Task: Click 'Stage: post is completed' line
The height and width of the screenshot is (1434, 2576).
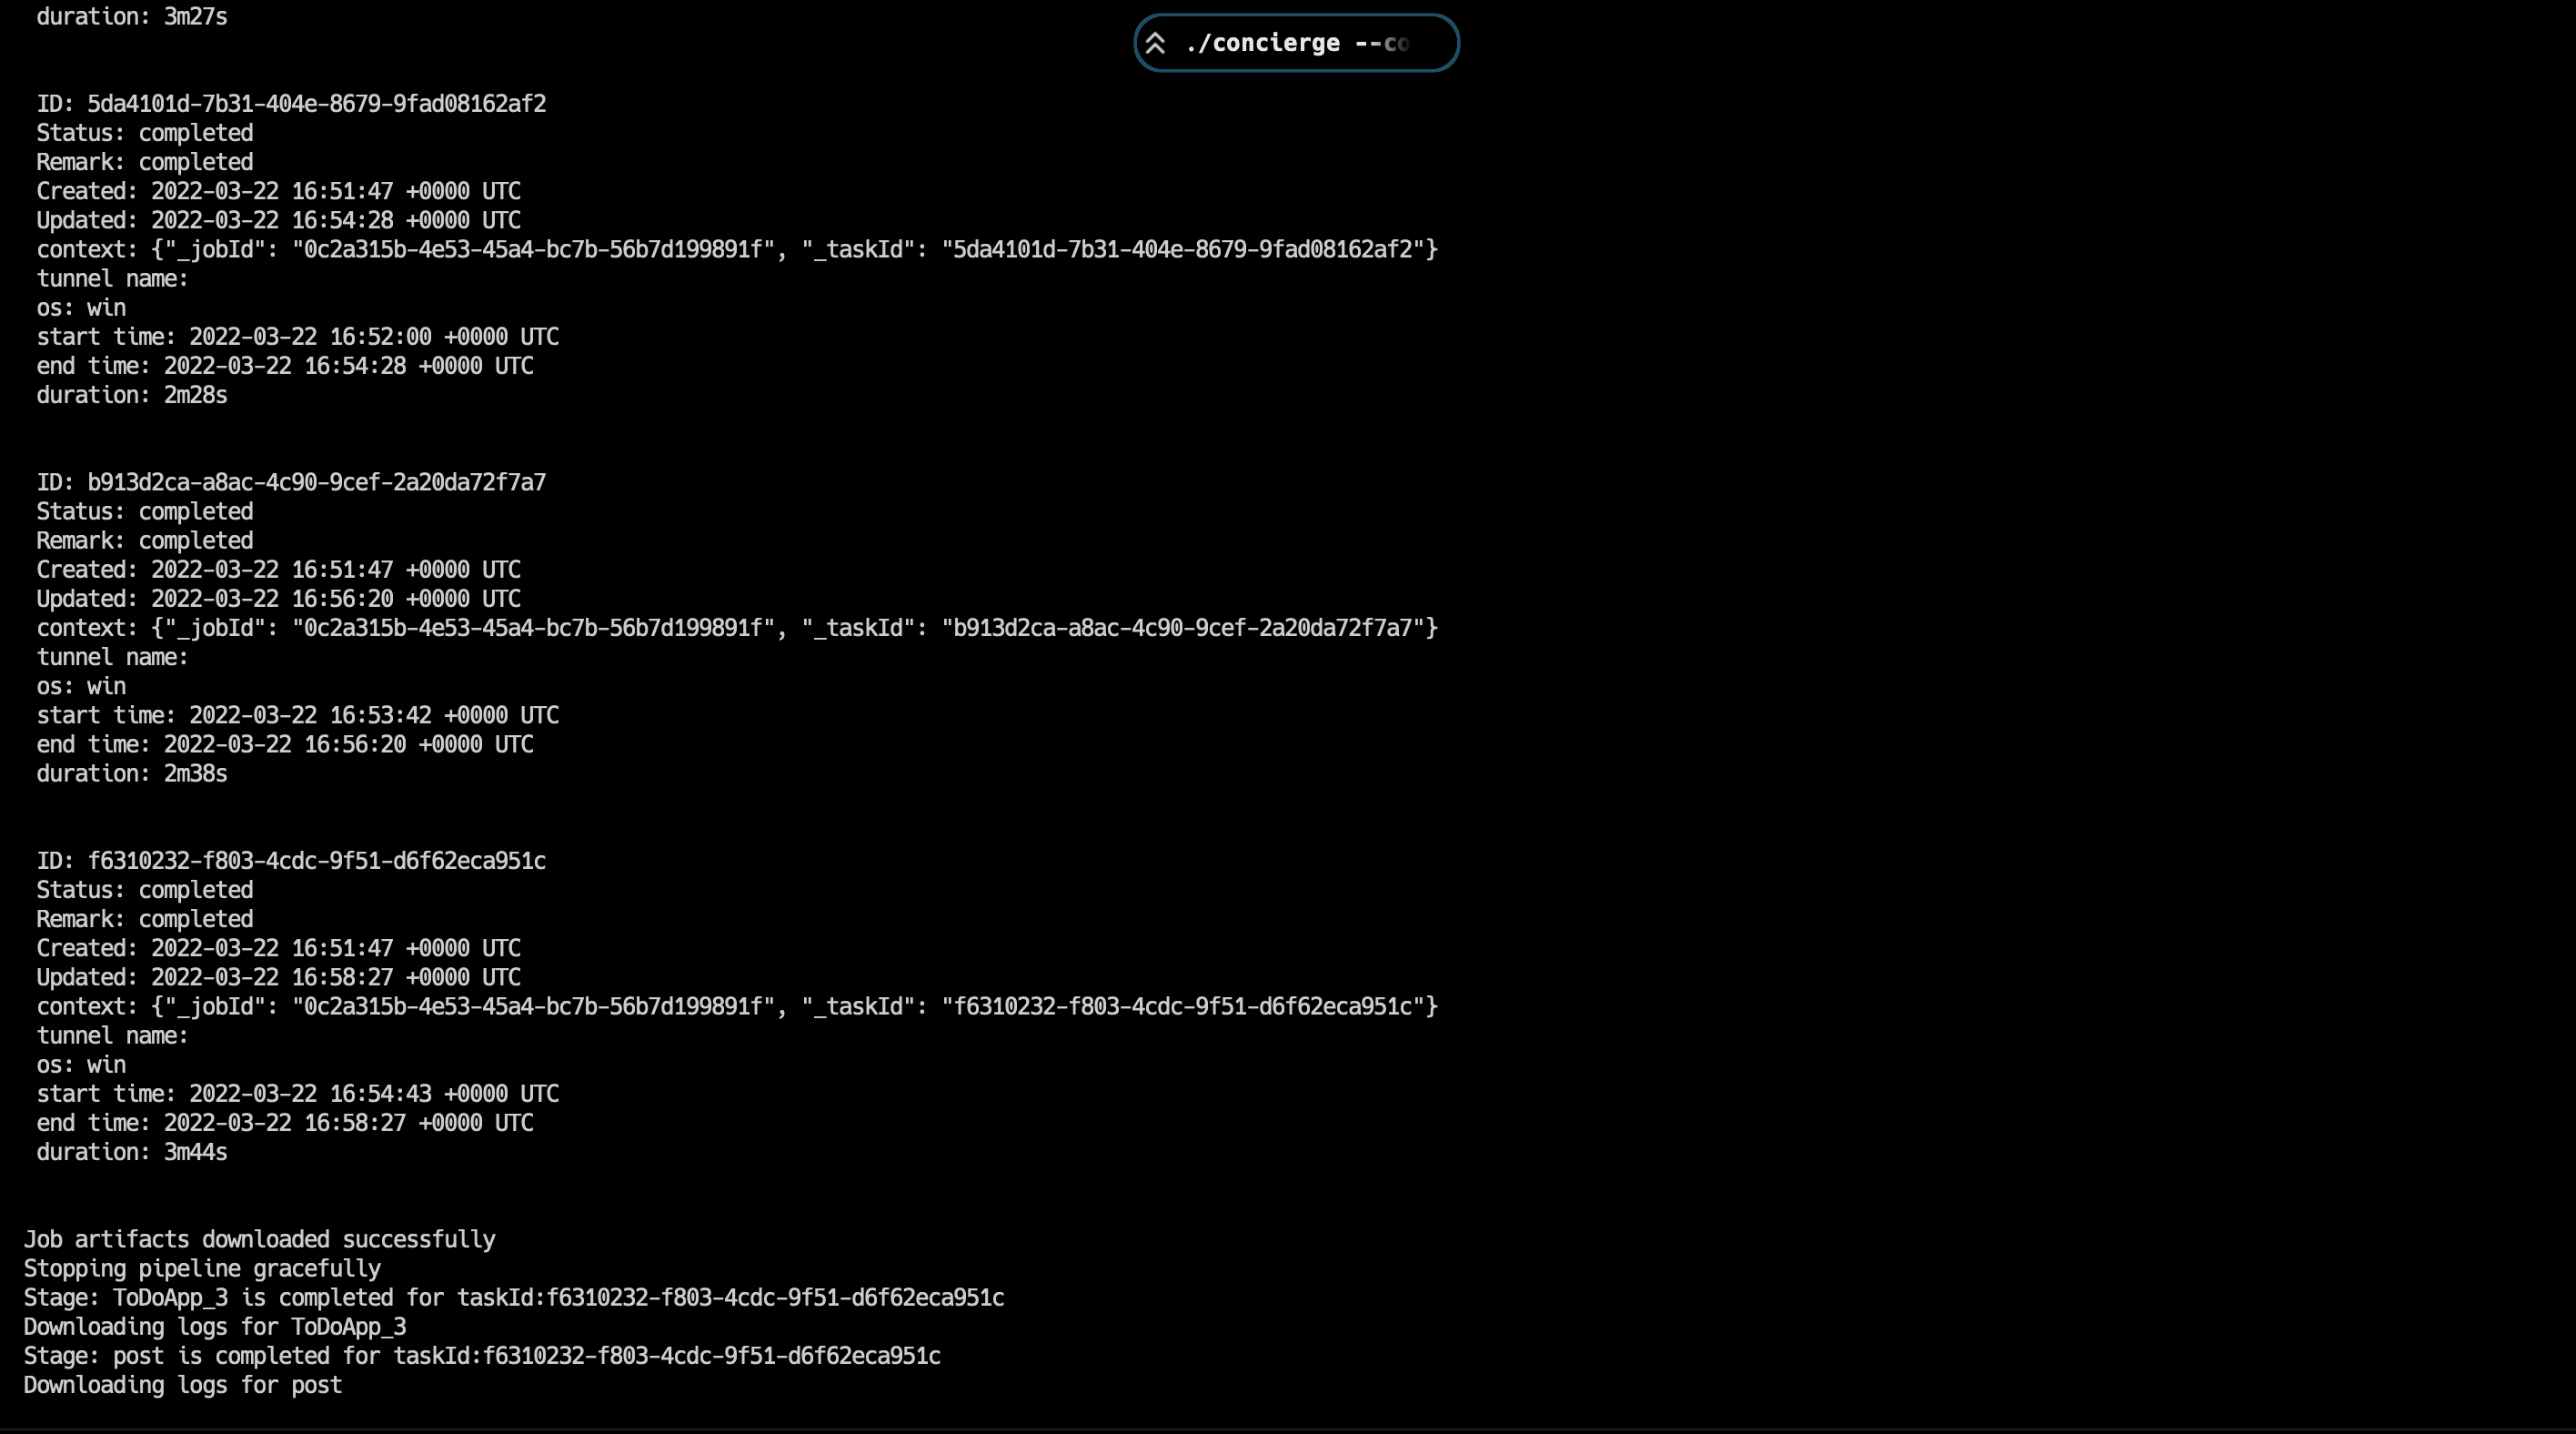Action: (482, 1356)
